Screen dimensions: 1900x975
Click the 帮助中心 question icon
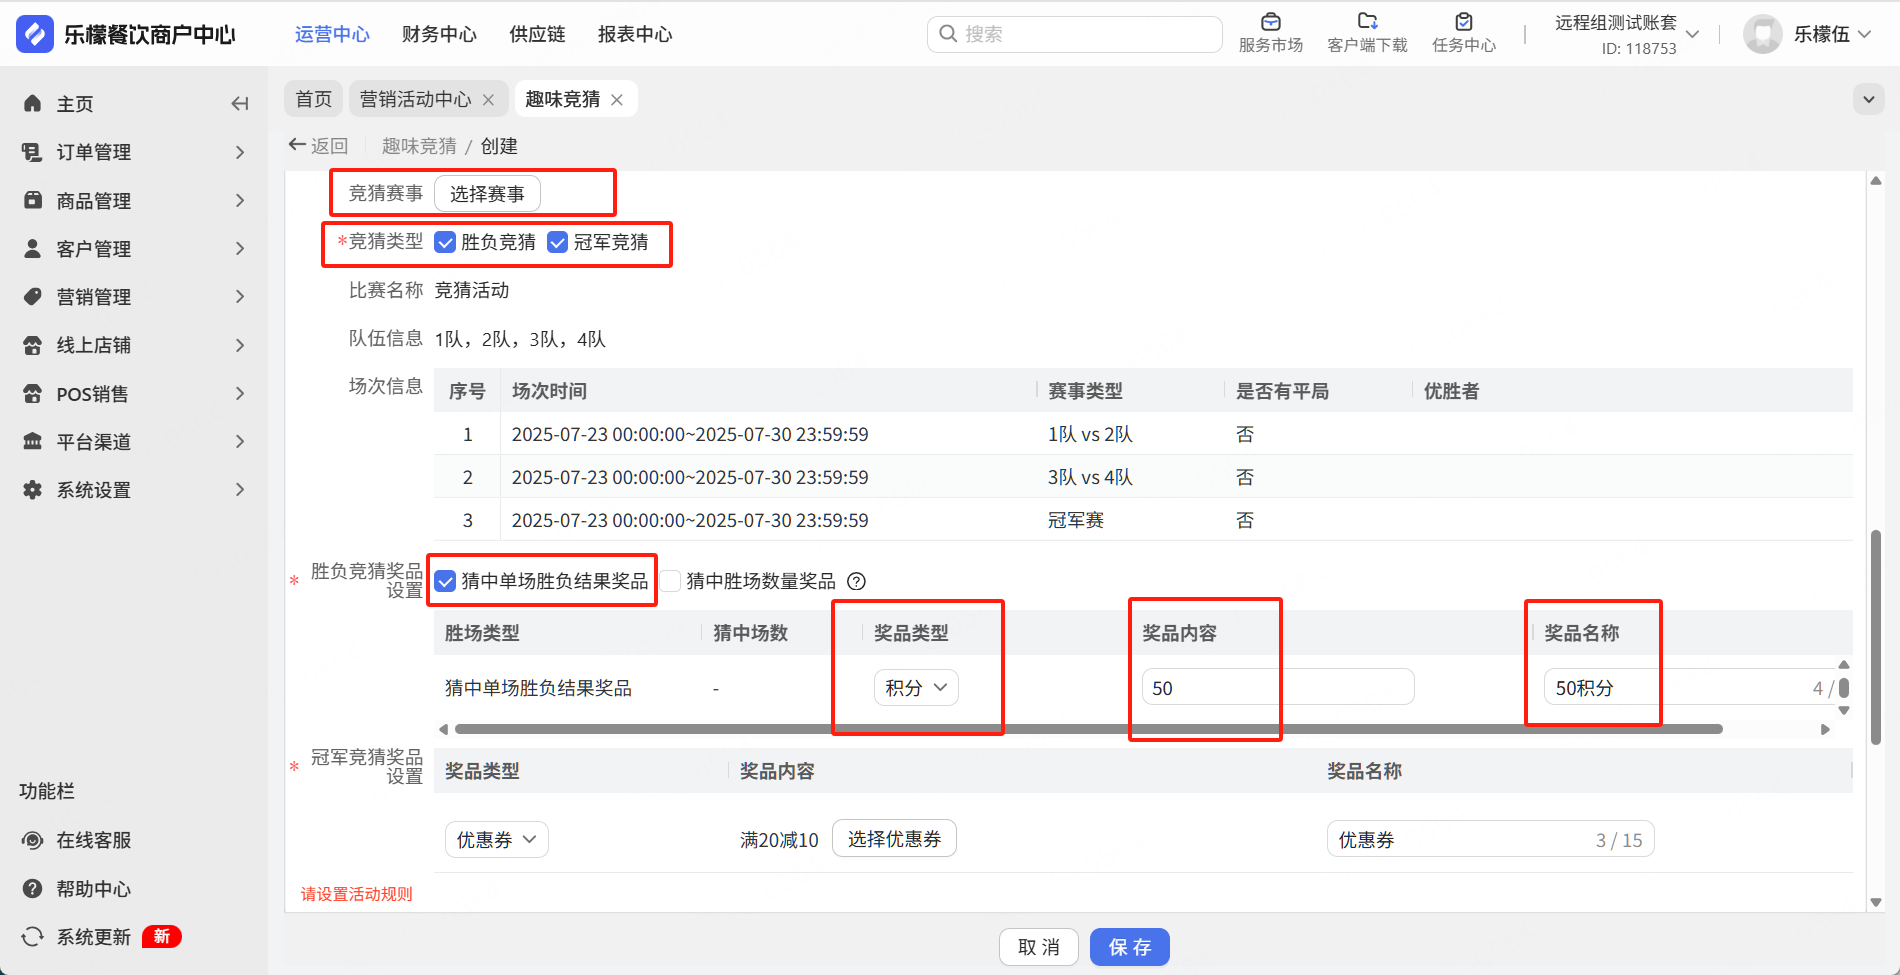point(33,889)
